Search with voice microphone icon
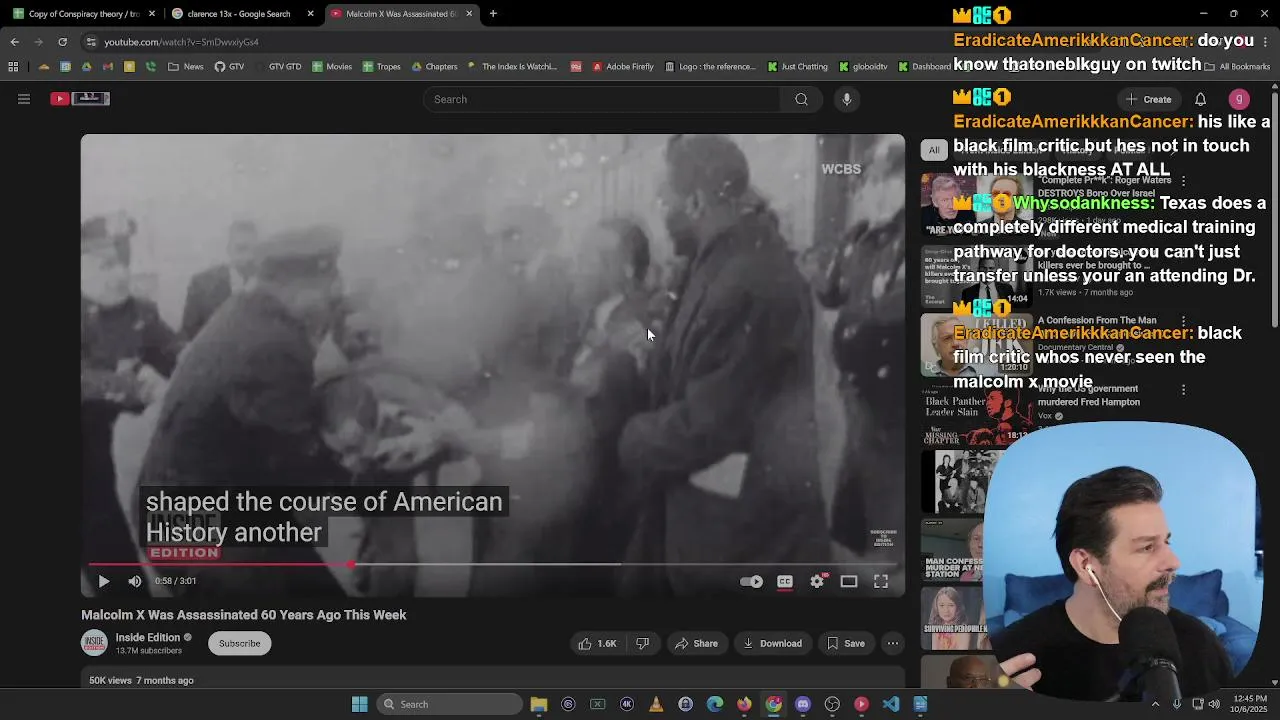Viewport: 1280px width, 720px height. point(847,99)
